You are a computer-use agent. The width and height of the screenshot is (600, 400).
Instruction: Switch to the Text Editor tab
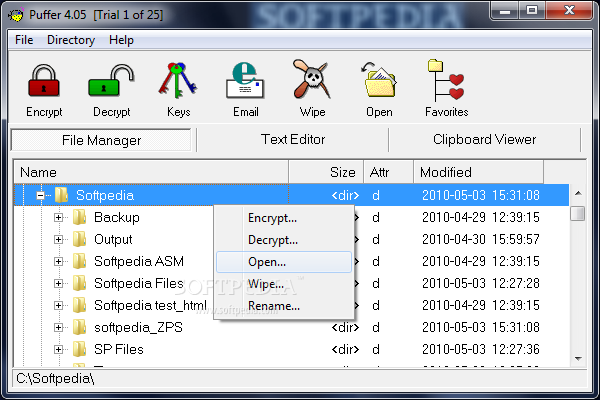293,139
